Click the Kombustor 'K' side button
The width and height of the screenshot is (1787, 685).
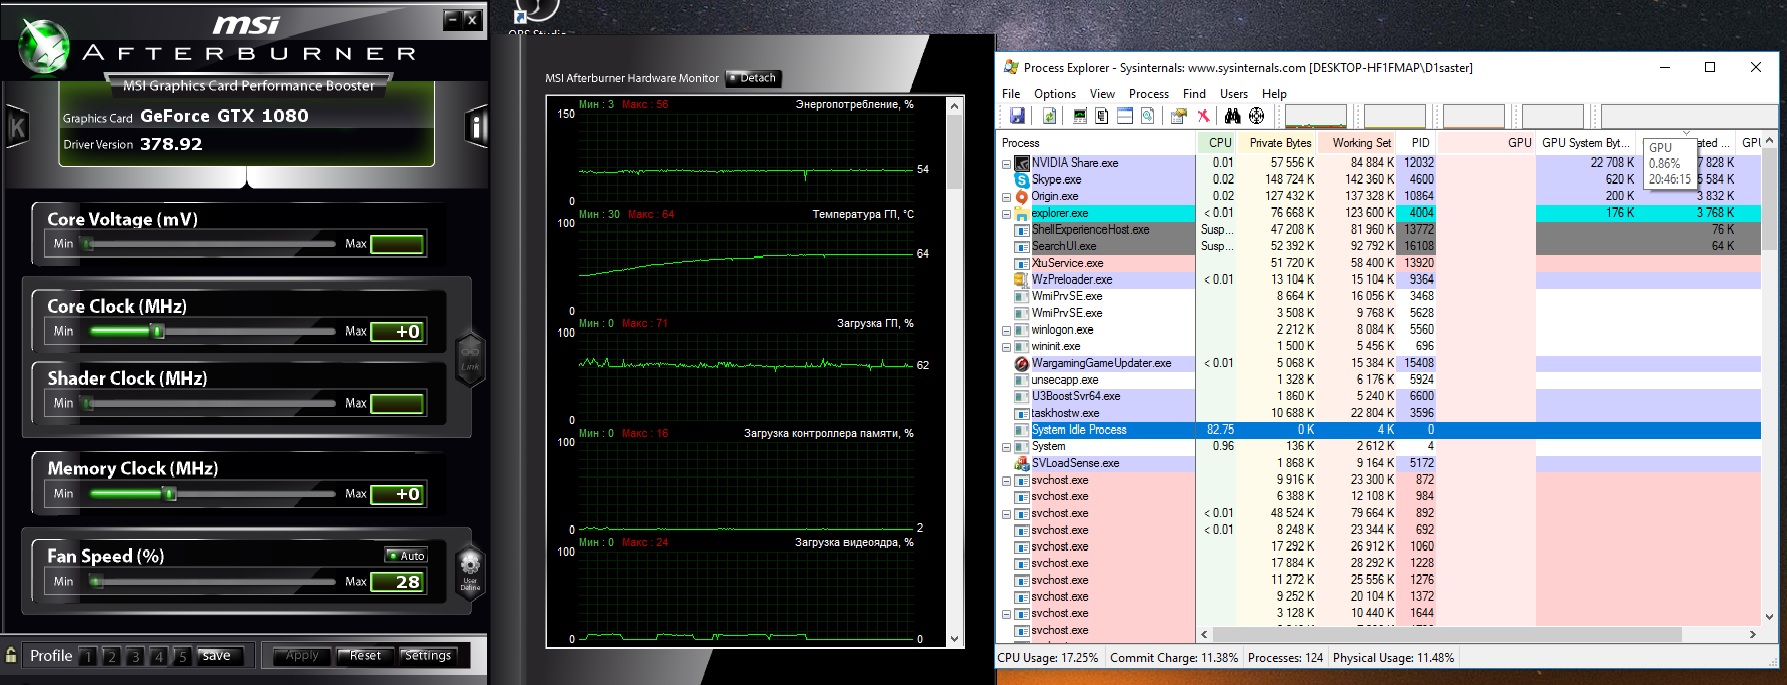coord(17,127)
